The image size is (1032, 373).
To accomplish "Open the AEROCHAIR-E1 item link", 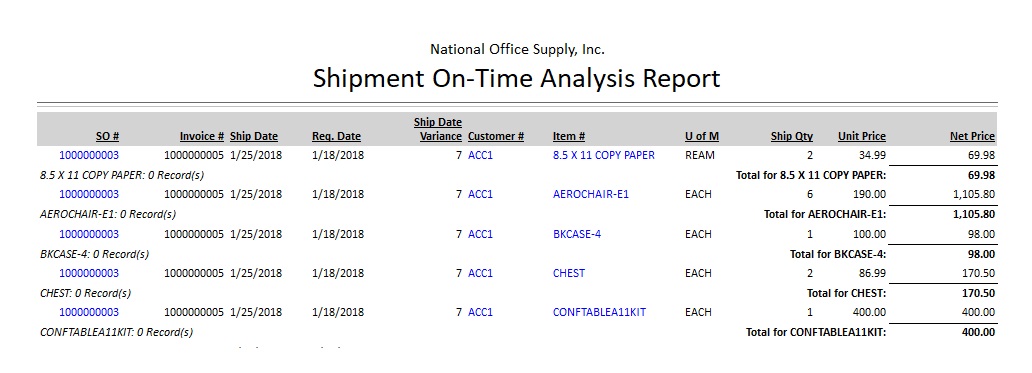I will click(590, 194).
